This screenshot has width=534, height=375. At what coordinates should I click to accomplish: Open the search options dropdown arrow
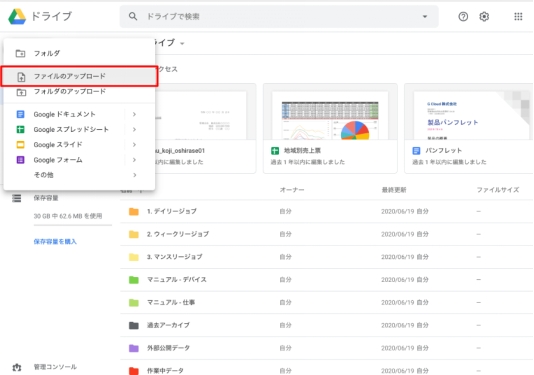tap(425, 16)
